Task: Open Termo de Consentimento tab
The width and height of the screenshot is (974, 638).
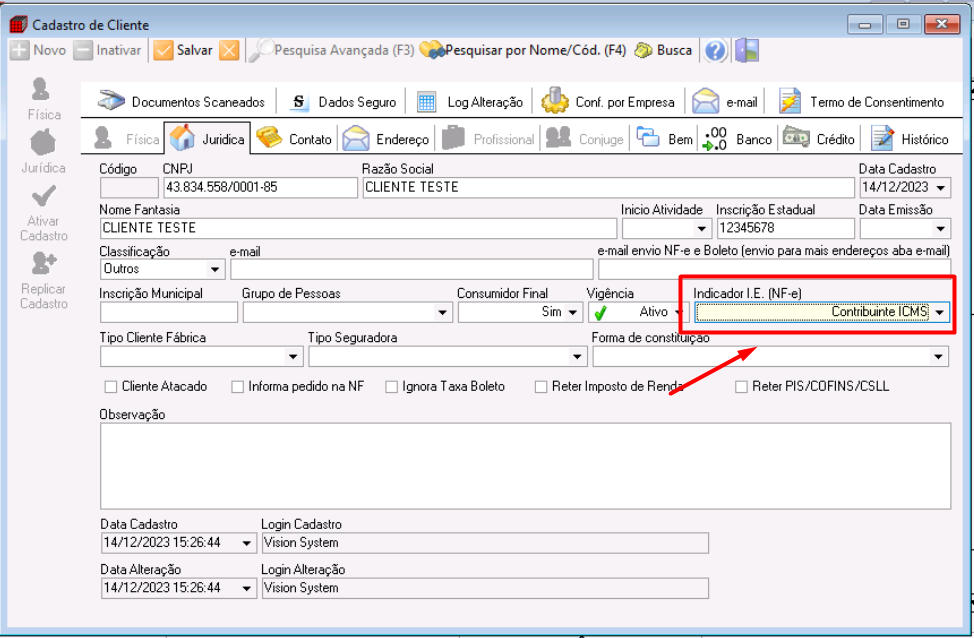Action: 862,102
